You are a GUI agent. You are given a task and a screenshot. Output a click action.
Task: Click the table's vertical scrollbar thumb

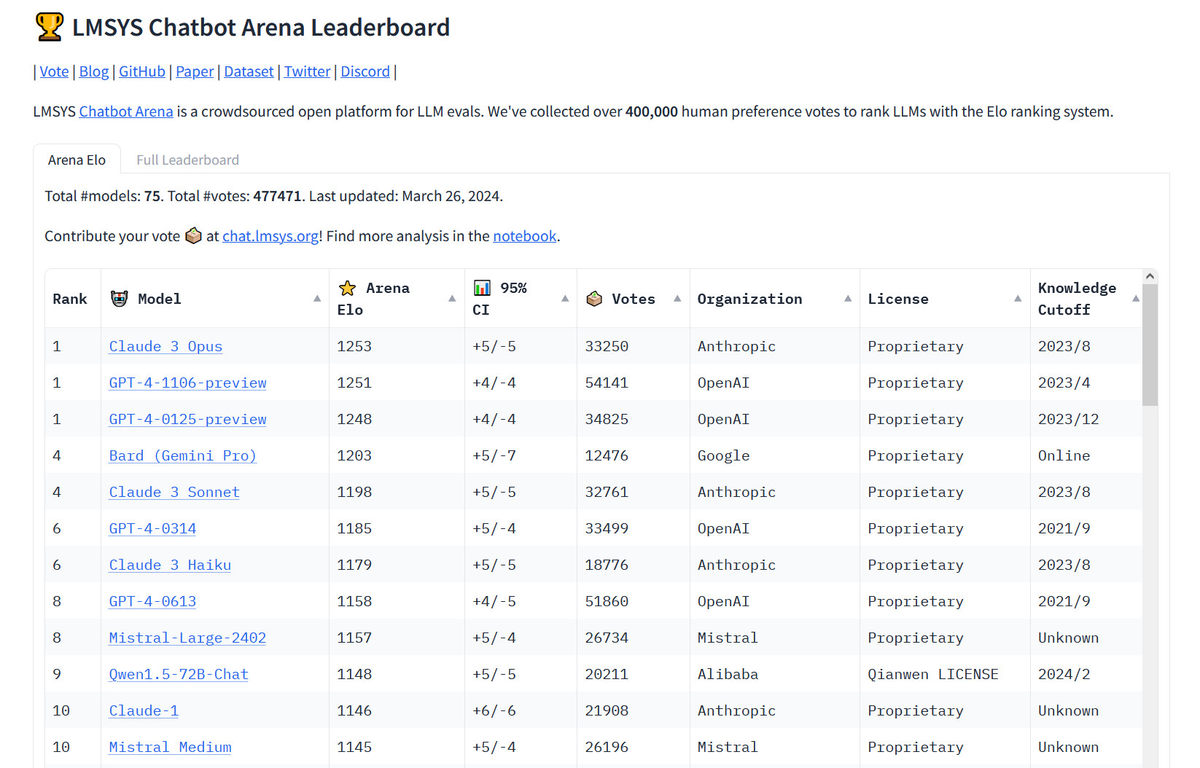[1150, 345]
